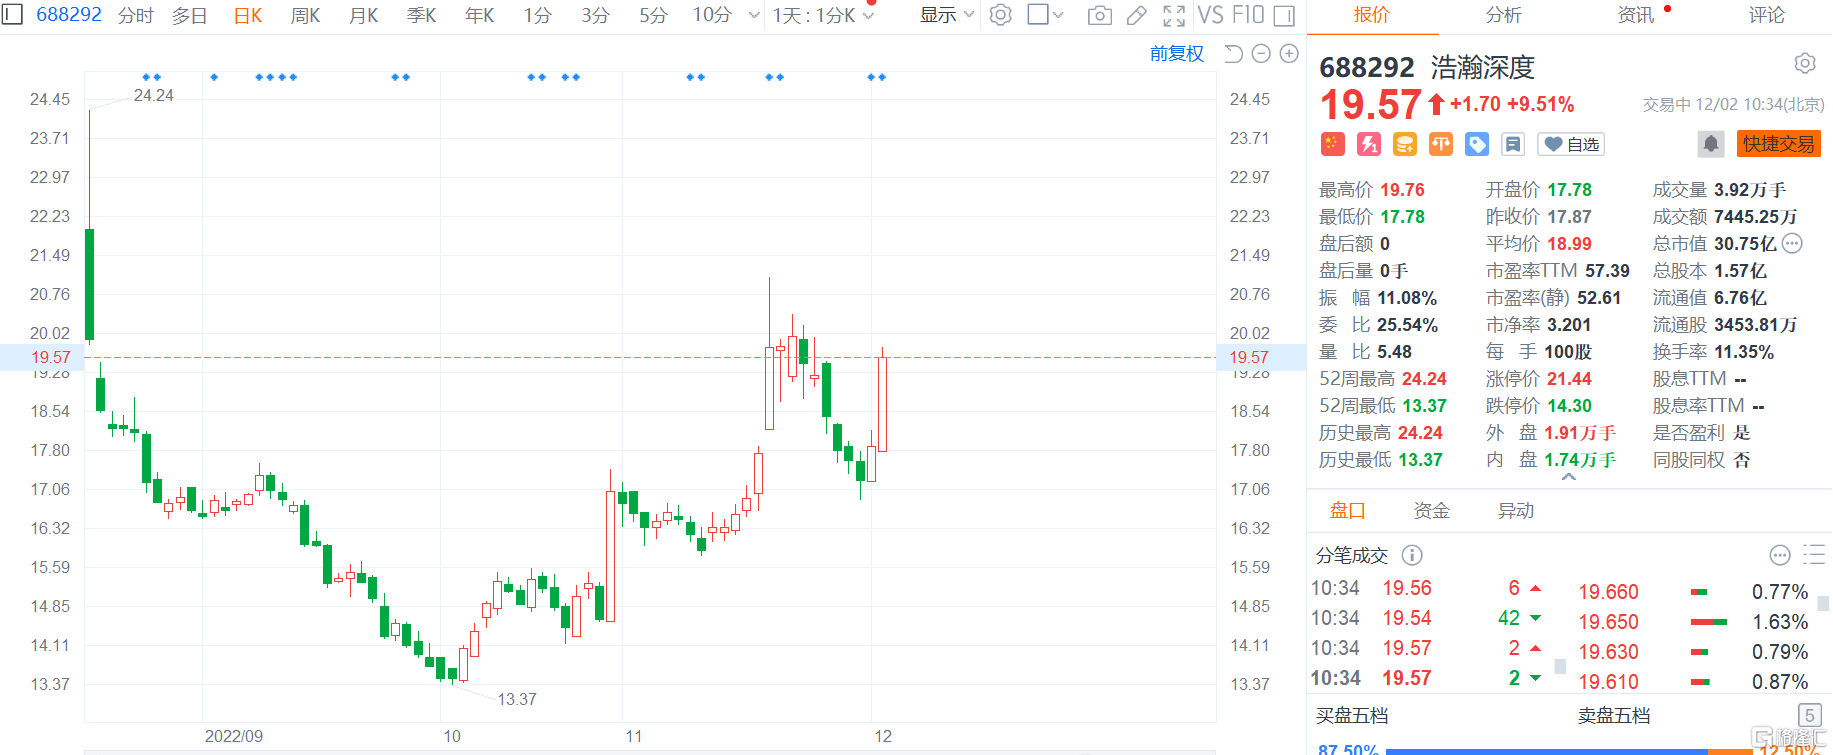
Task: Switch to 3分 minute chart
Action: coord(596,15)
